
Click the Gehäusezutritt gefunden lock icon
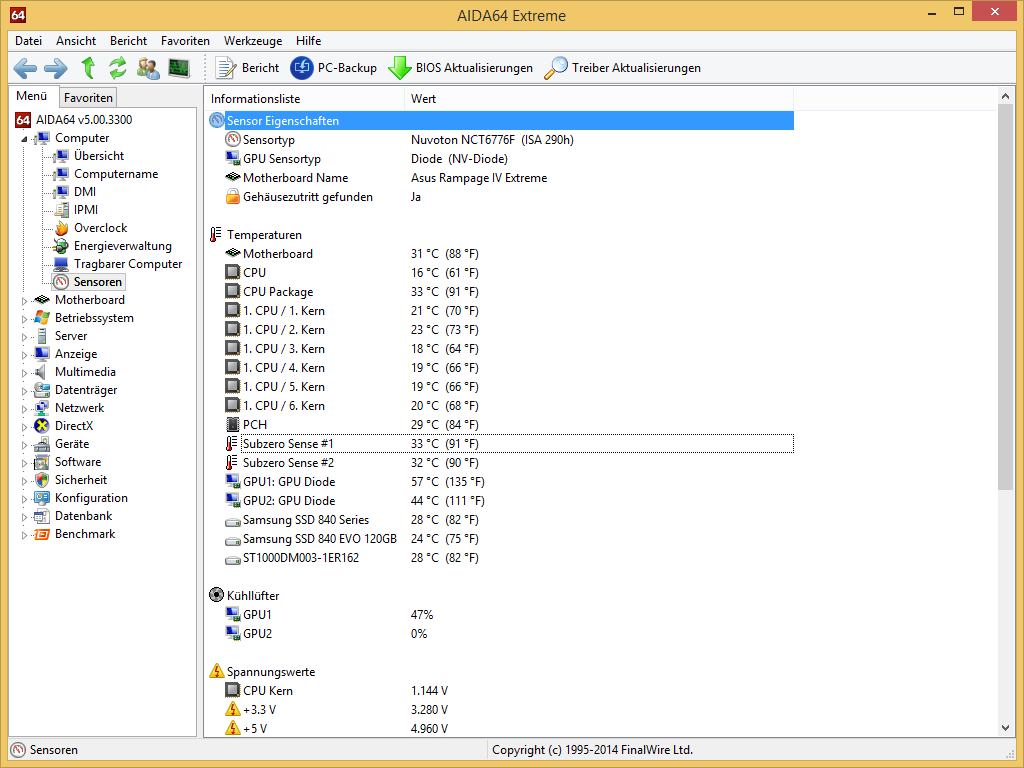coord(232,197)
